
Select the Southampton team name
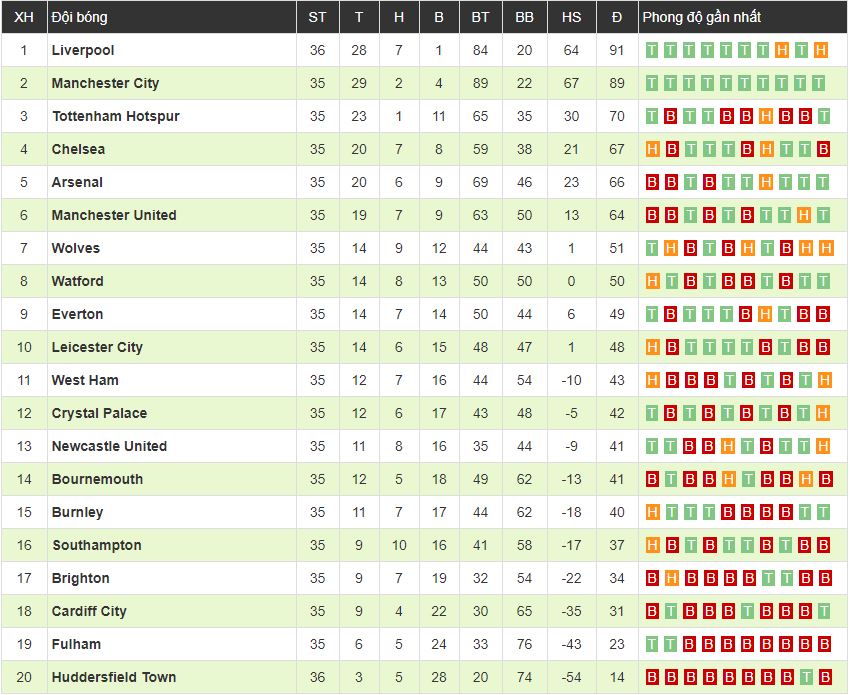point(96,545)
